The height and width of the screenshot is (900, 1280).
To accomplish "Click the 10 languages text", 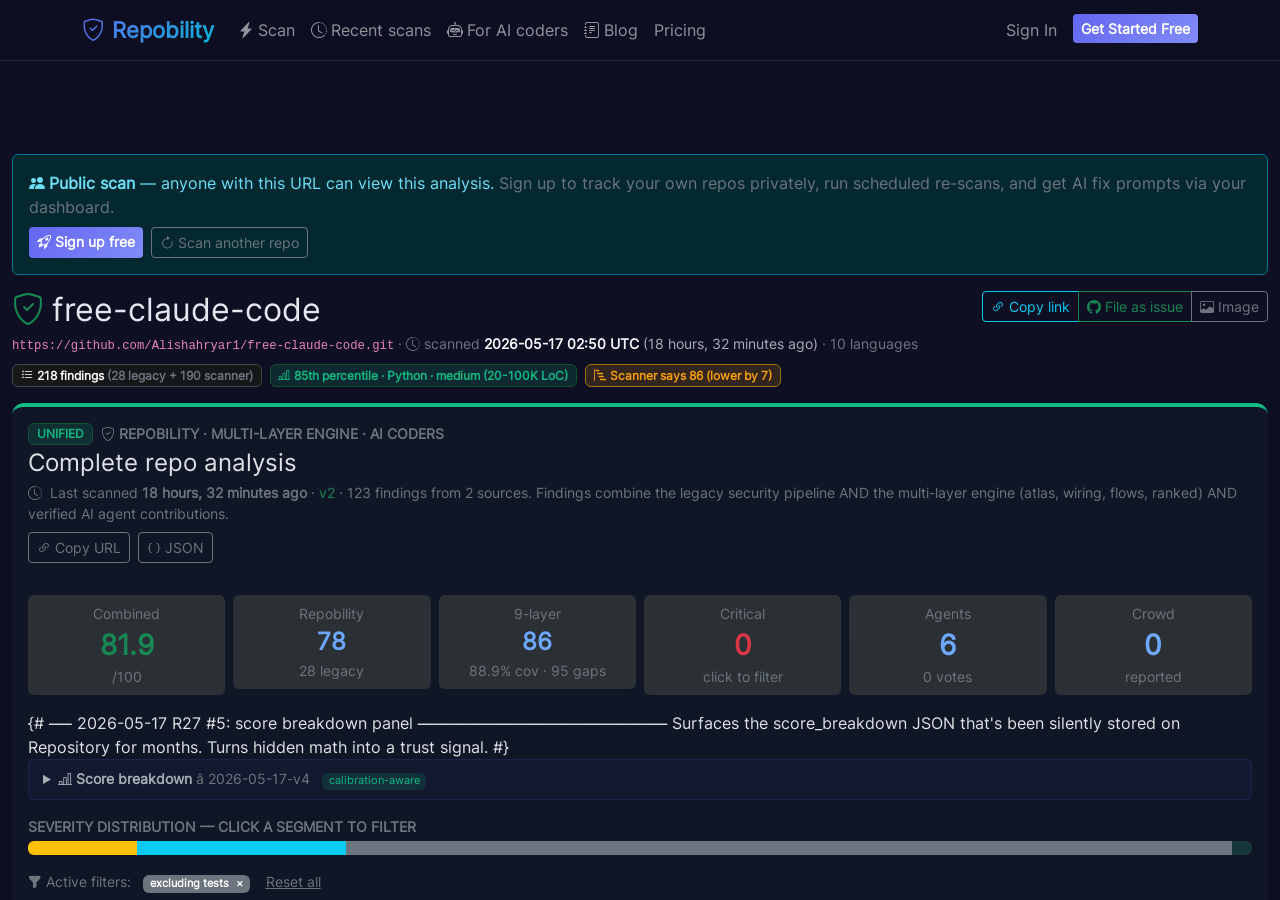I will coord(874,344).
